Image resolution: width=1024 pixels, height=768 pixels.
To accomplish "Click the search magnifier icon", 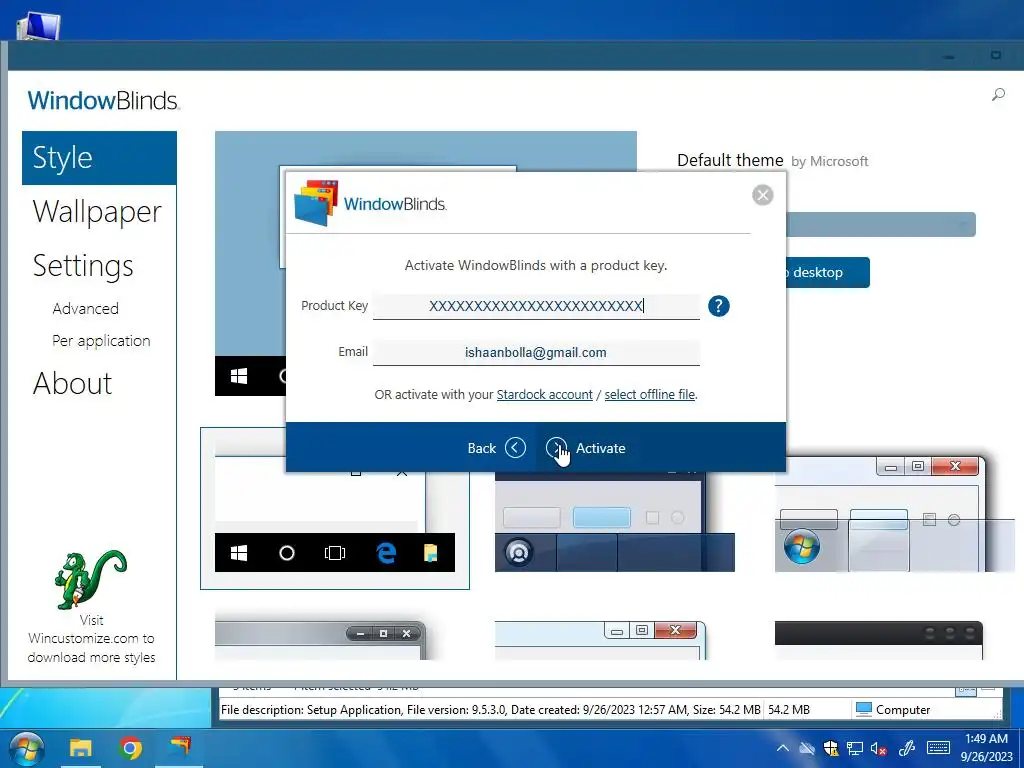I will click(998, 95).
